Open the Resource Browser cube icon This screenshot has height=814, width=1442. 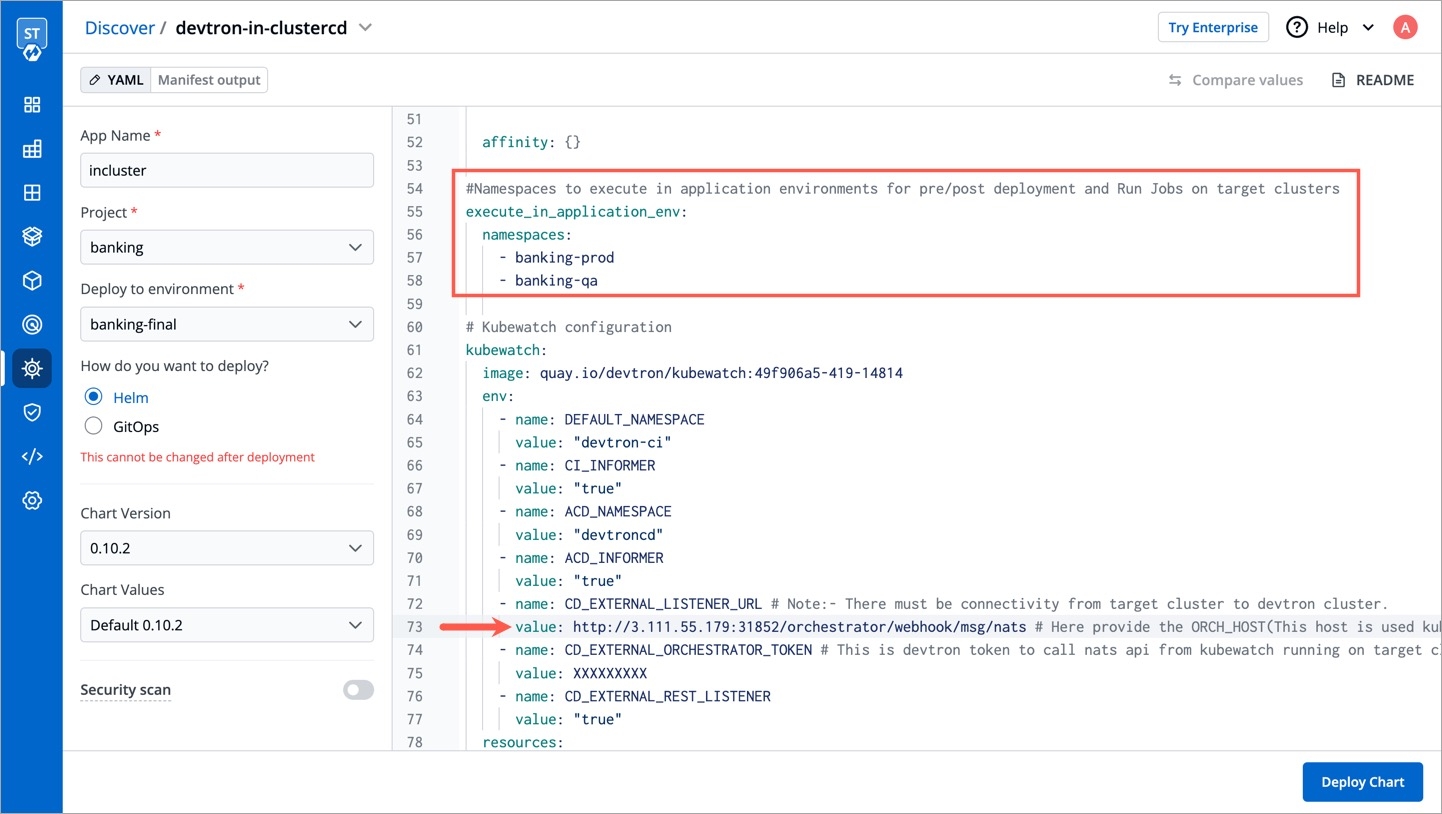click(32, 281)
